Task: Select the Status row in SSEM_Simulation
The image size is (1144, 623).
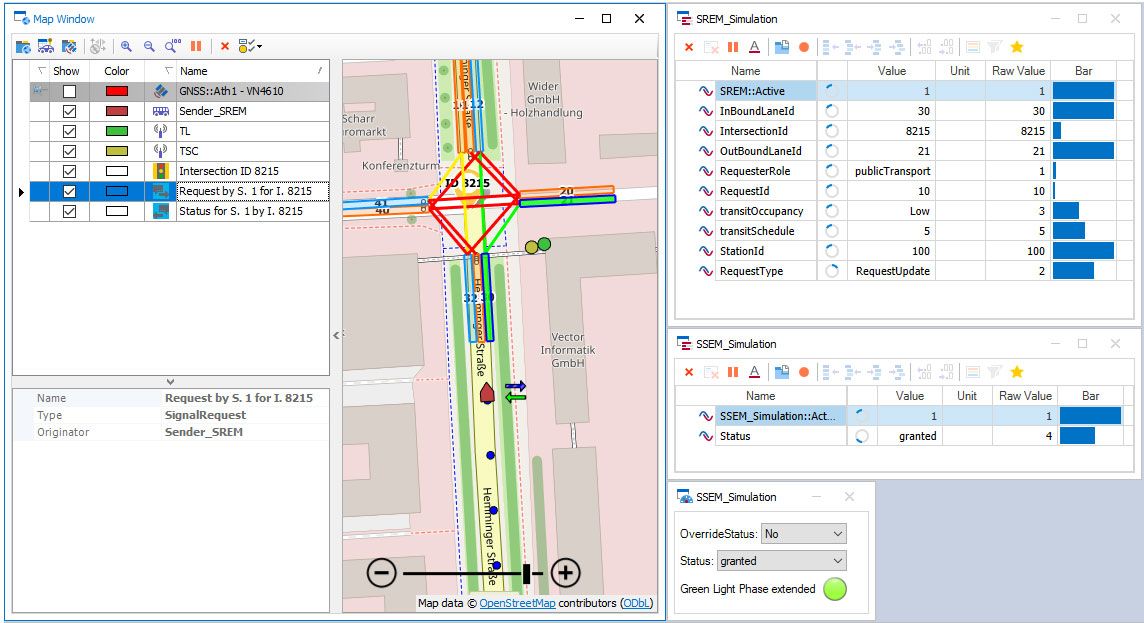Action: tap(905, 436)
